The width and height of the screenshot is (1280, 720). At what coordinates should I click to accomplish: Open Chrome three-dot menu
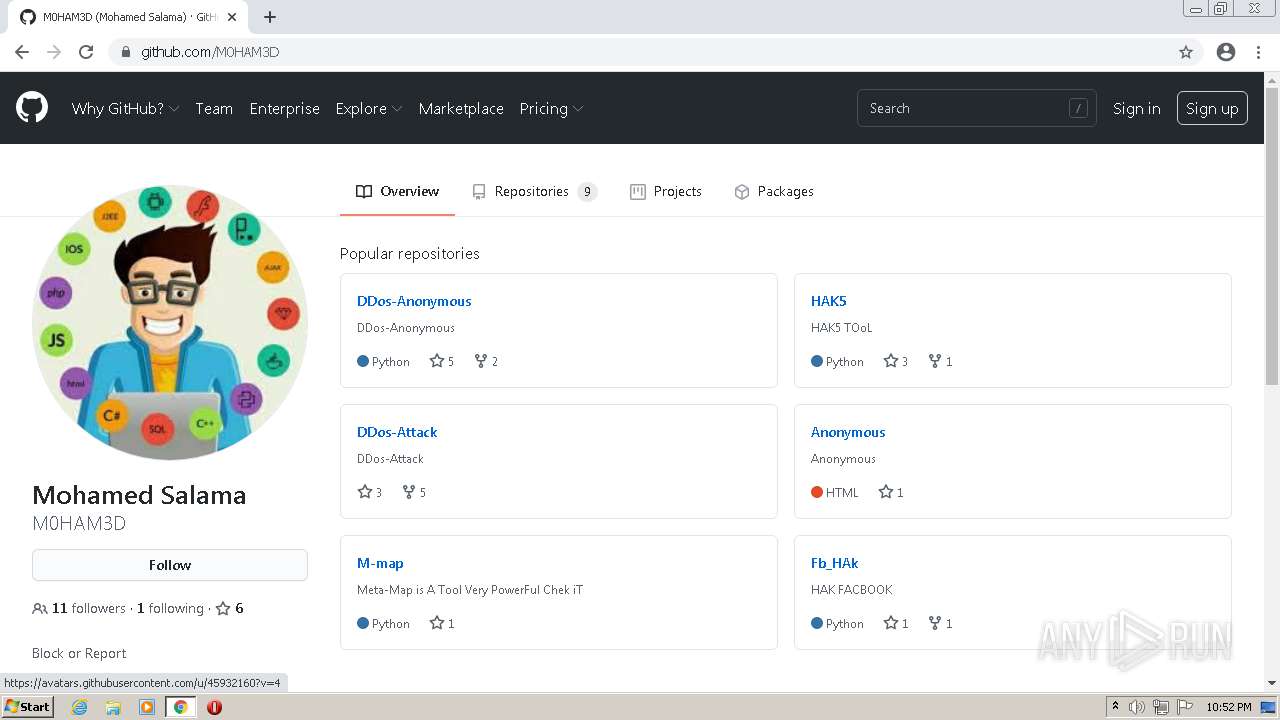coord(1258,52)
